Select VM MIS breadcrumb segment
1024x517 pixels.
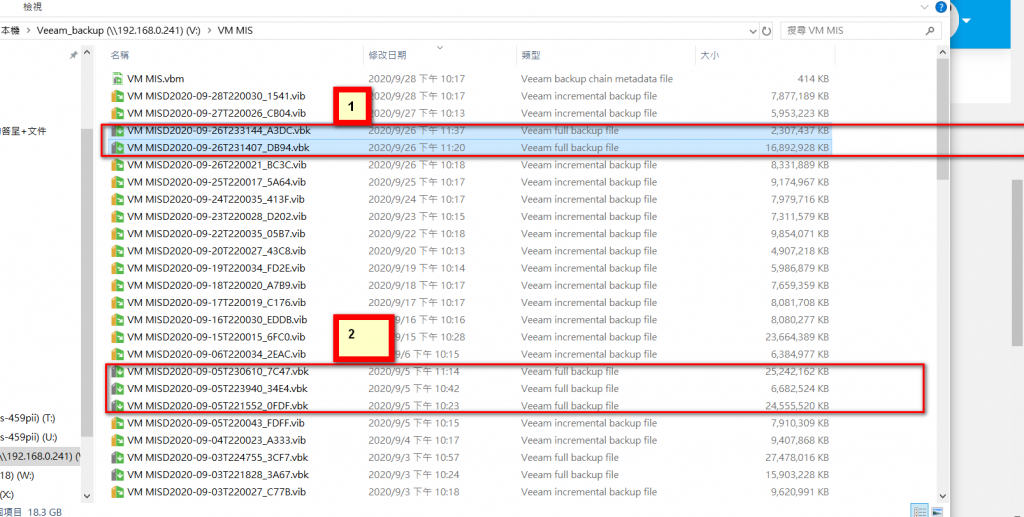pos(235,31)
